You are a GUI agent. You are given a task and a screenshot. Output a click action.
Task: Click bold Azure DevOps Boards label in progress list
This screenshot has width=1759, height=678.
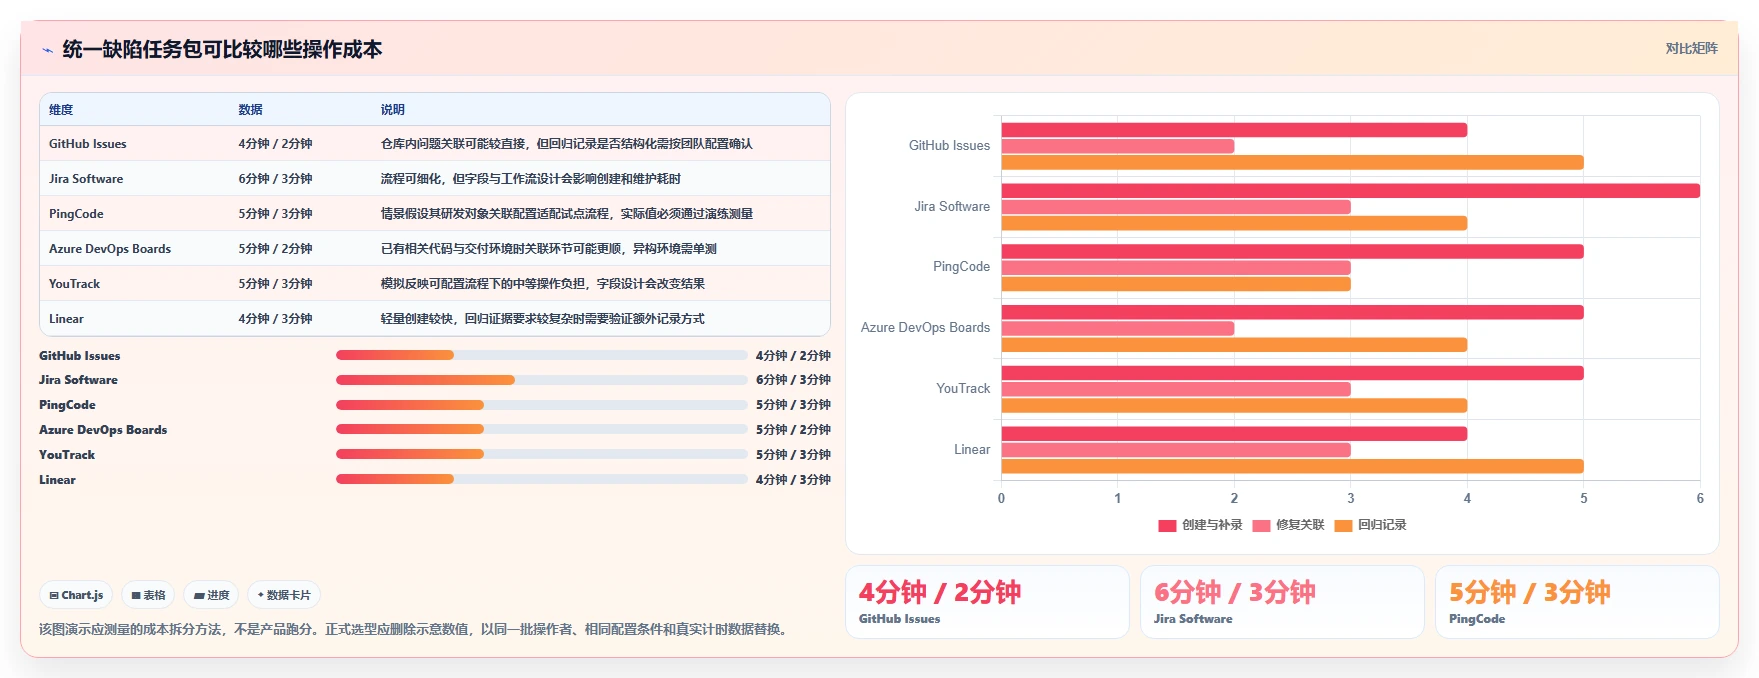(103, 430)
